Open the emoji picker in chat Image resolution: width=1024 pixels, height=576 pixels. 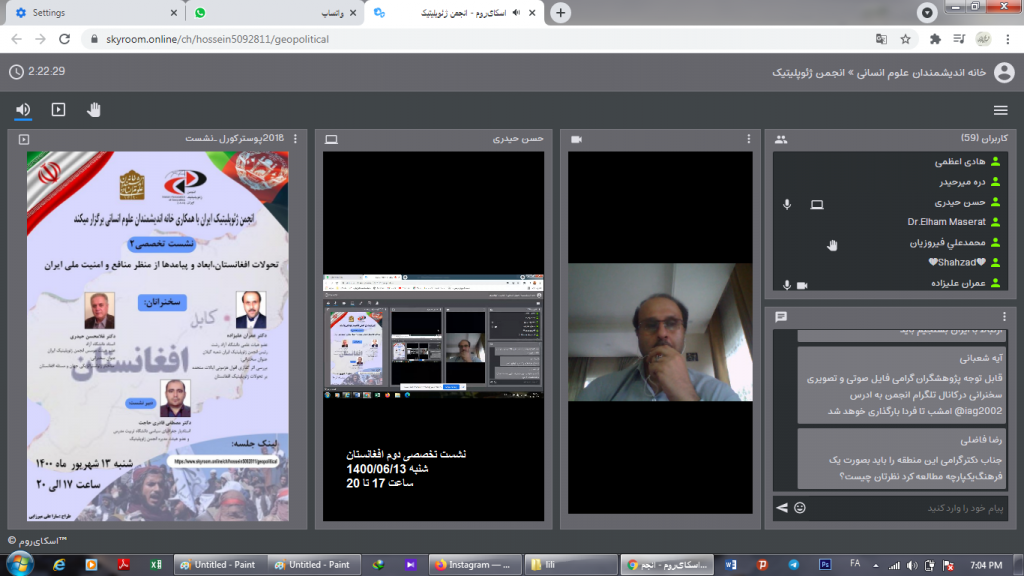click(799, 508)
